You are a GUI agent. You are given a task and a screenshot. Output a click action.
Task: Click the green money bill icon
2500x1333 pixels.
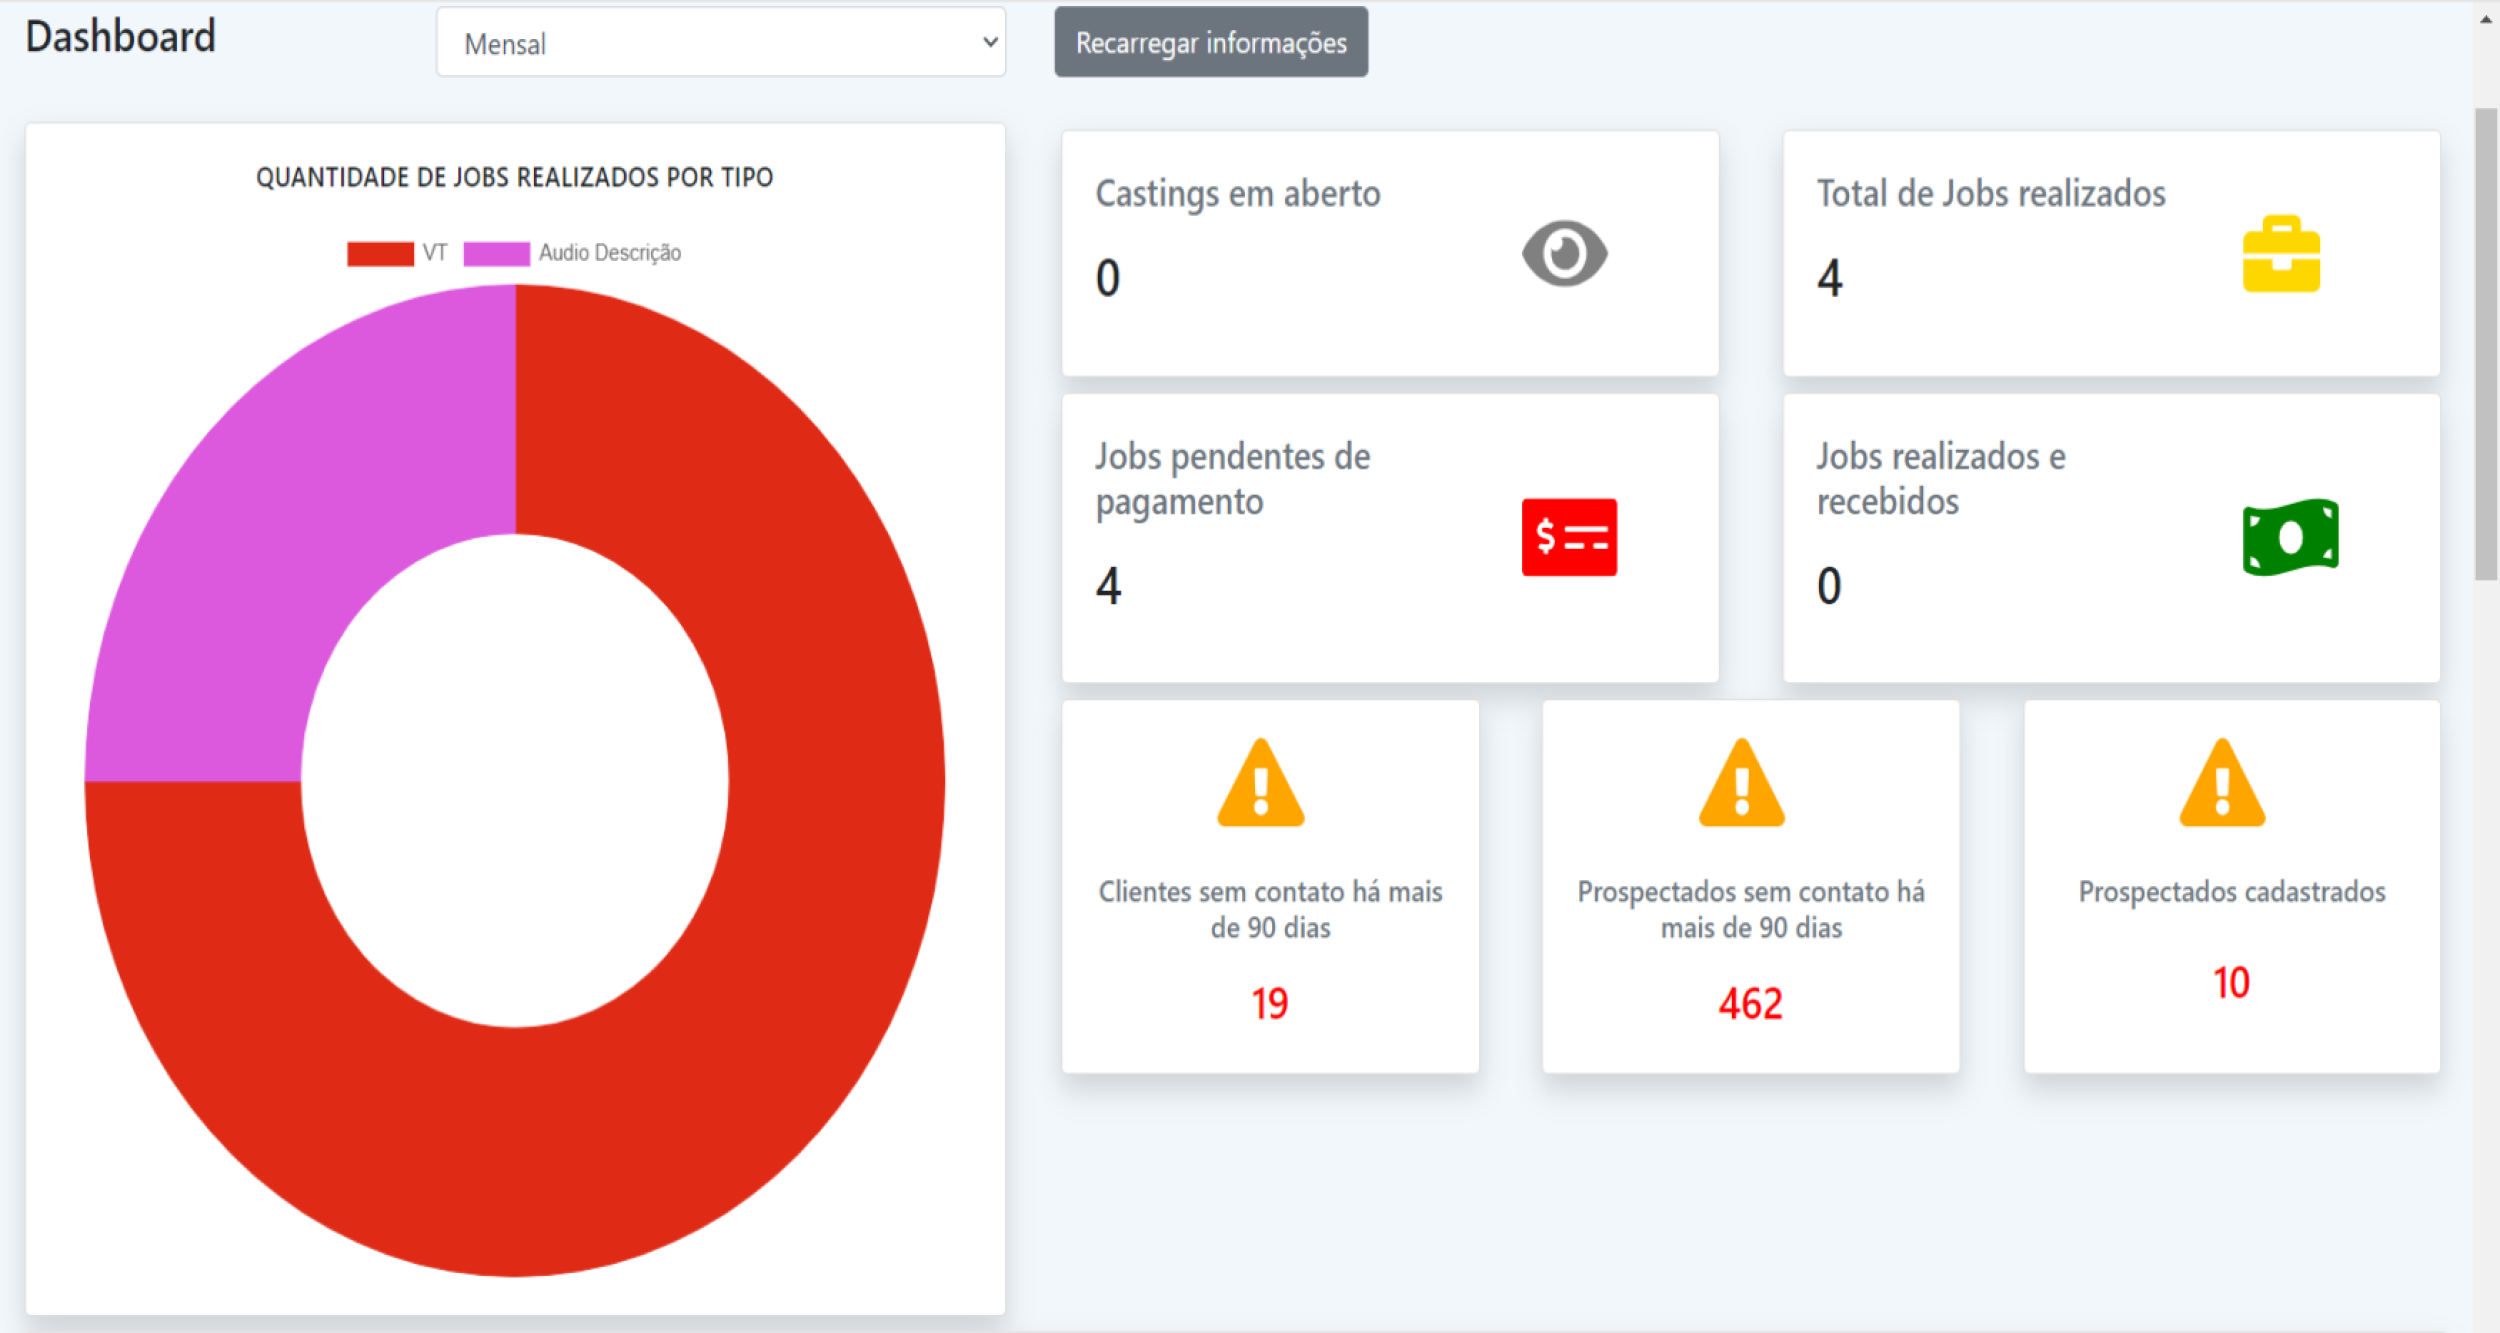2290,537
